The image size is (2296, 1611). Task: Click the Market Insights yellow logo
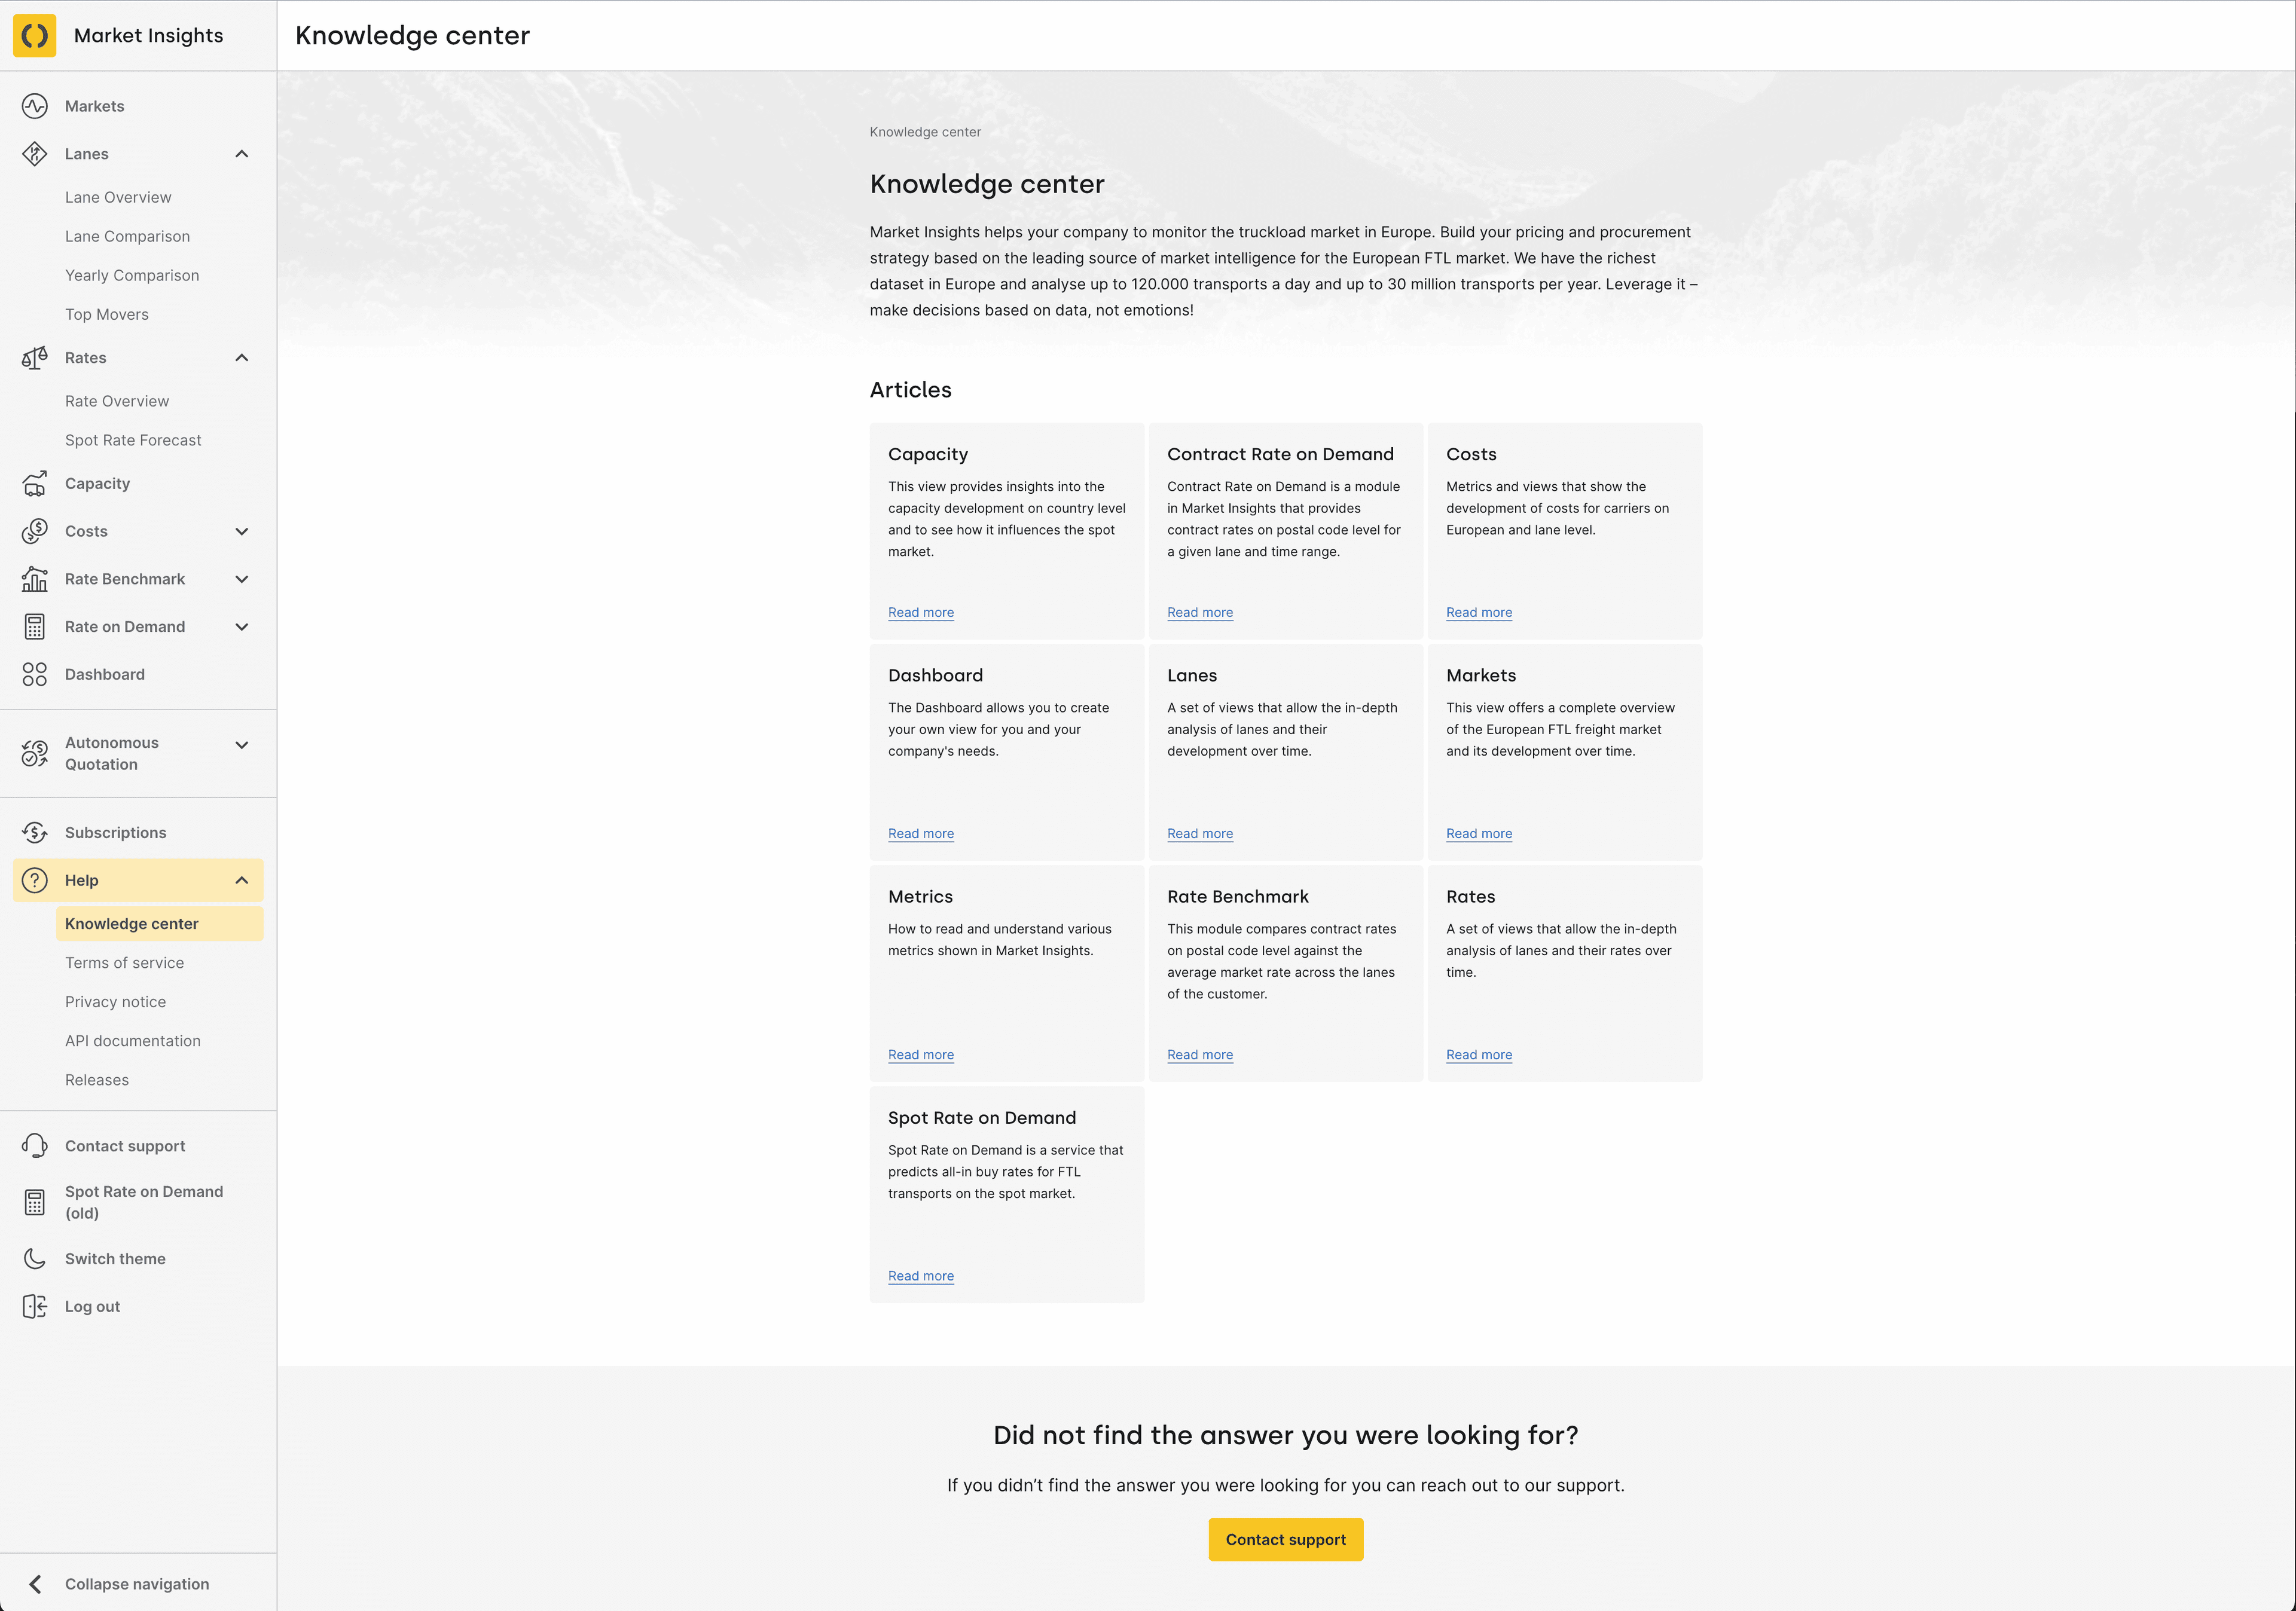click(x=35, y=36)
